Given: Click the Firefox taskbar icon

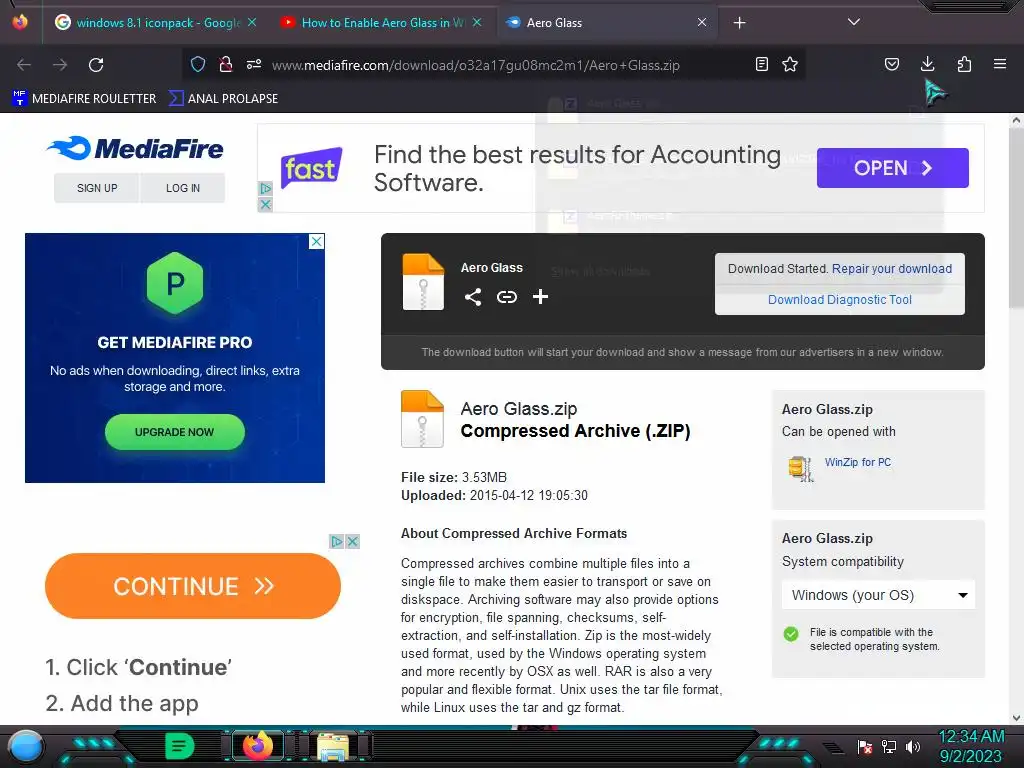Looking at the screenshot, I should click(257, 746).
